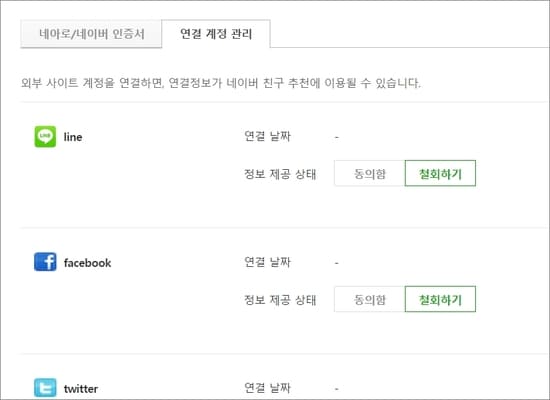The height and width of the screenshot is (400, 550).
Task: Switch to 네아로/네이버 인증서 tab
Action: (x=92, y=34)
